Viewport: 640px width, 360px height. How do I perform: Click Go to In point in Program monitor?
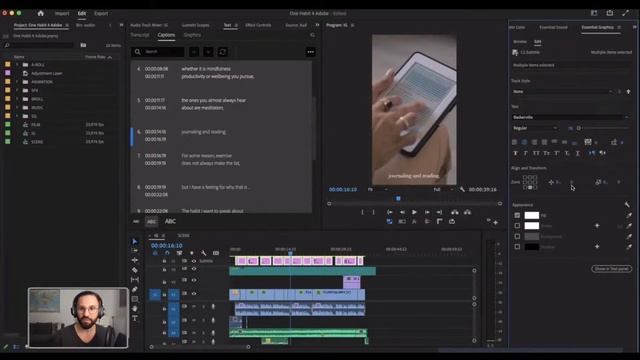(x=389, y=212)
